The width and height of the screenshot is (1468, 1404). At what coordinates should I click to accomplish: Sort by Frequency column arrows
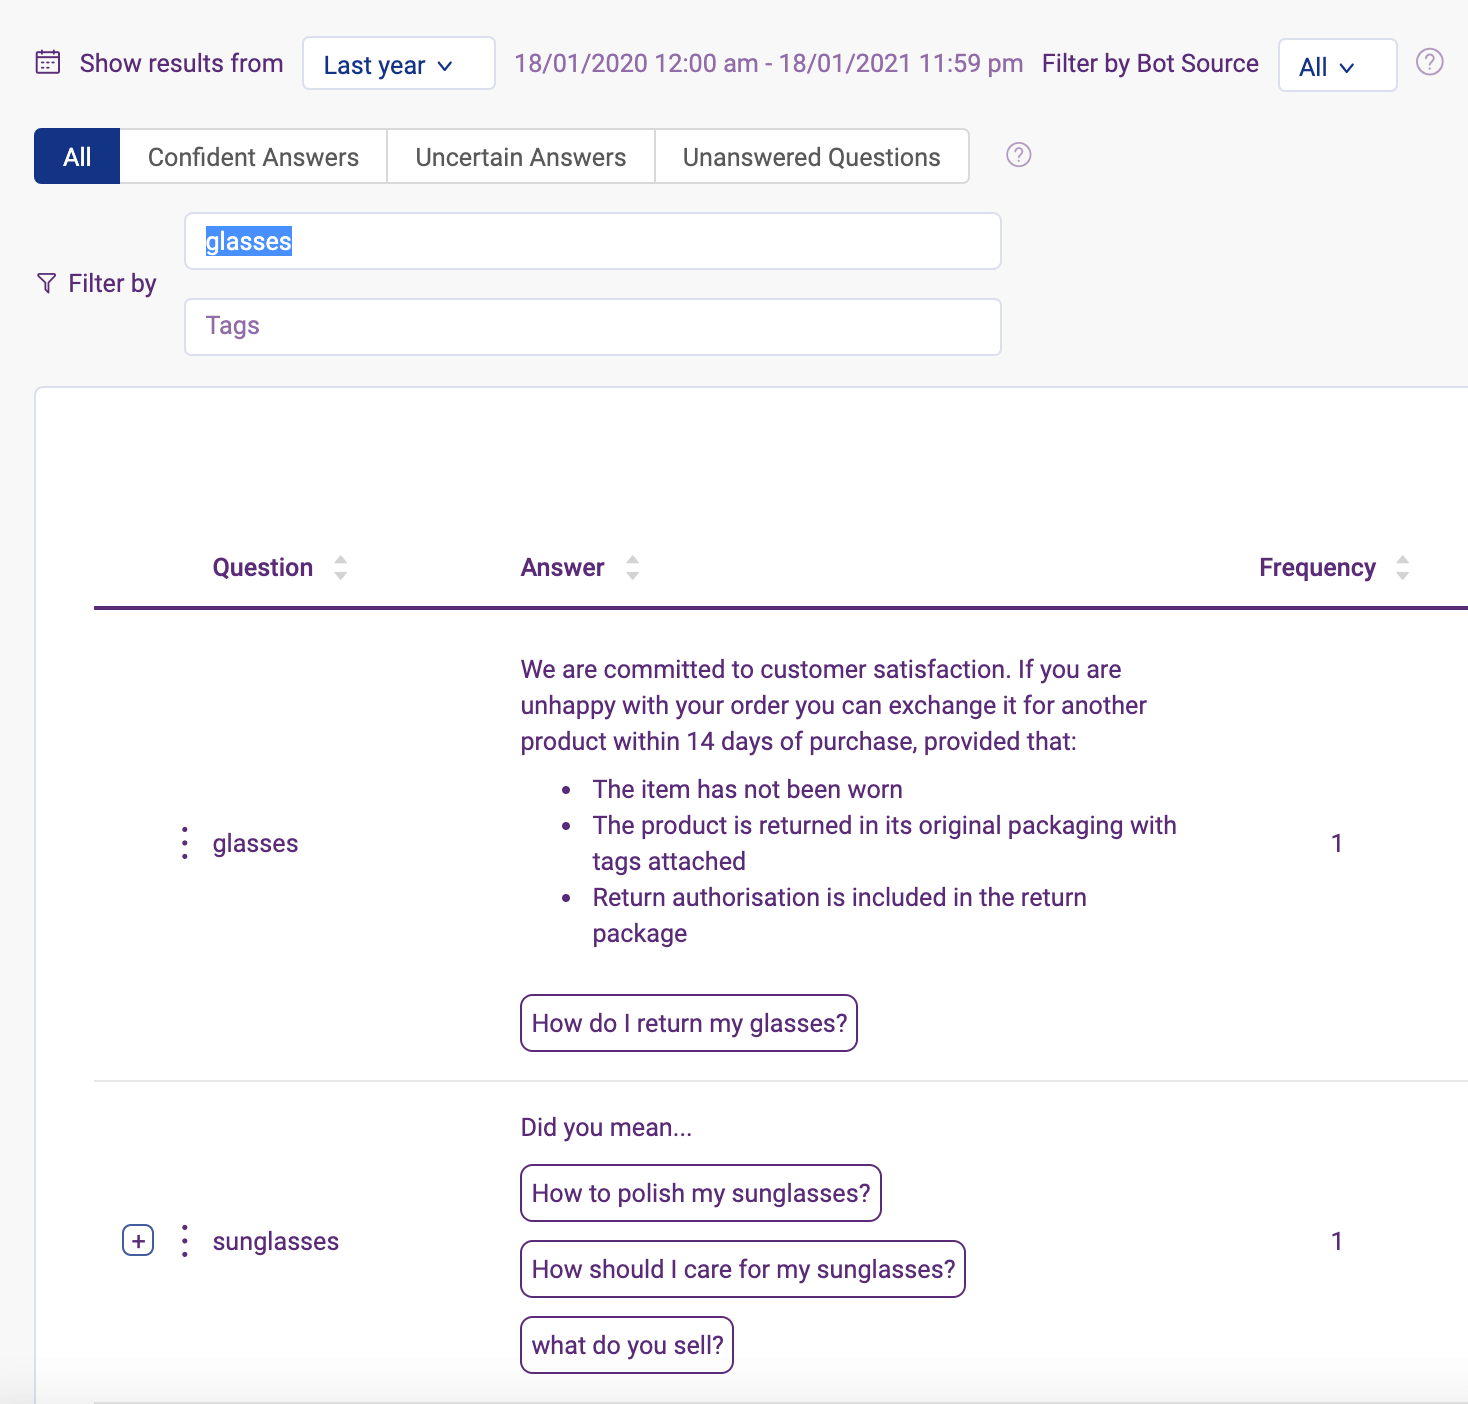coord(1403,568)
